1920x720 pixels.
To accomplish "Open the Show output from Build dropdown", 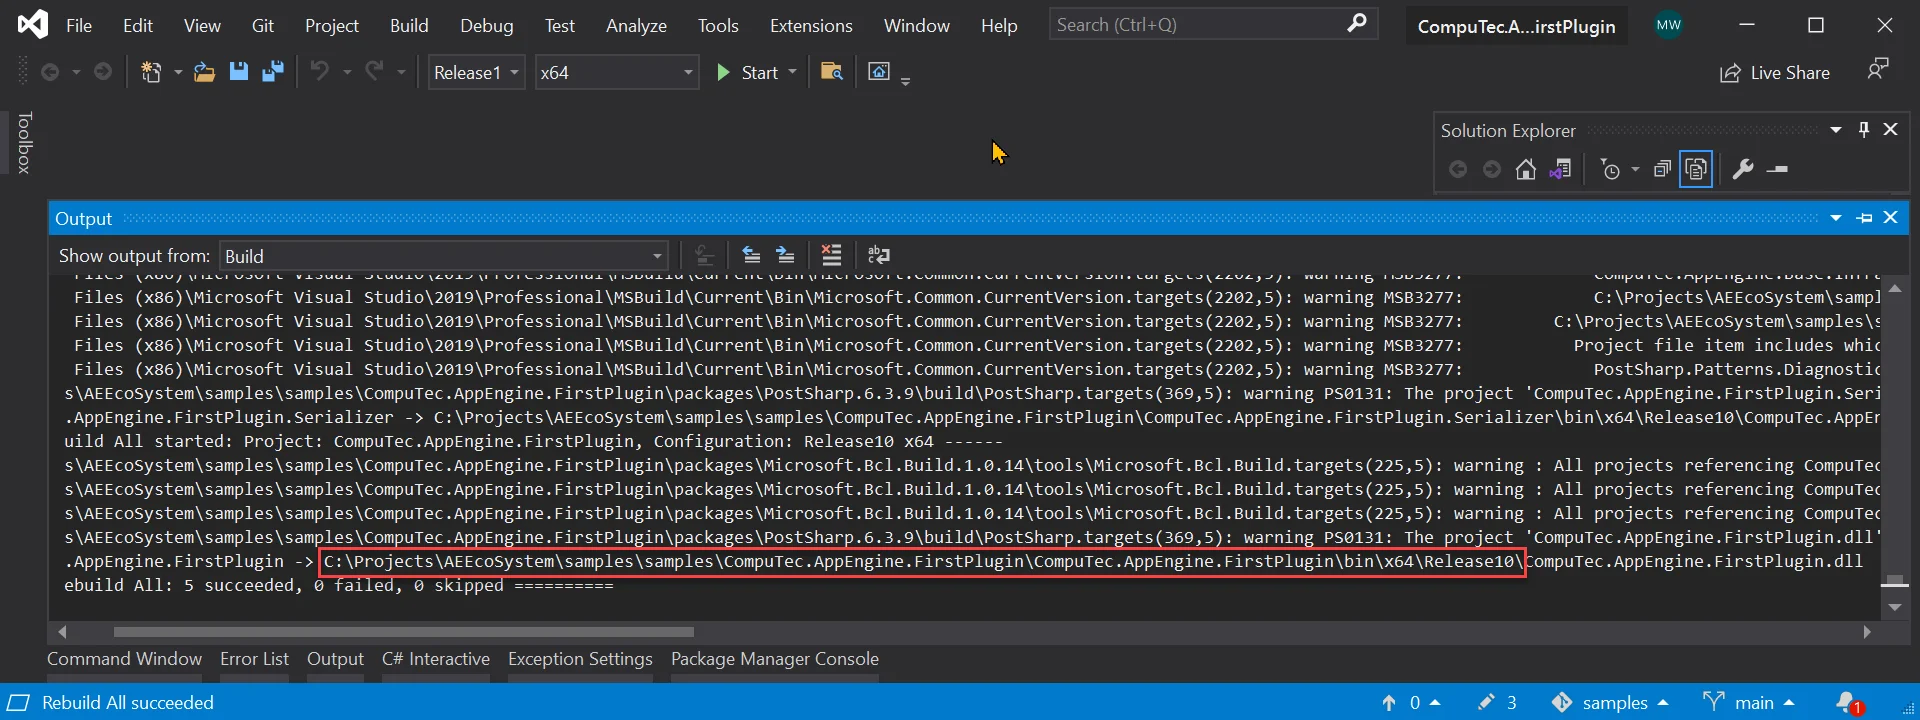I will tap(444, 256).
